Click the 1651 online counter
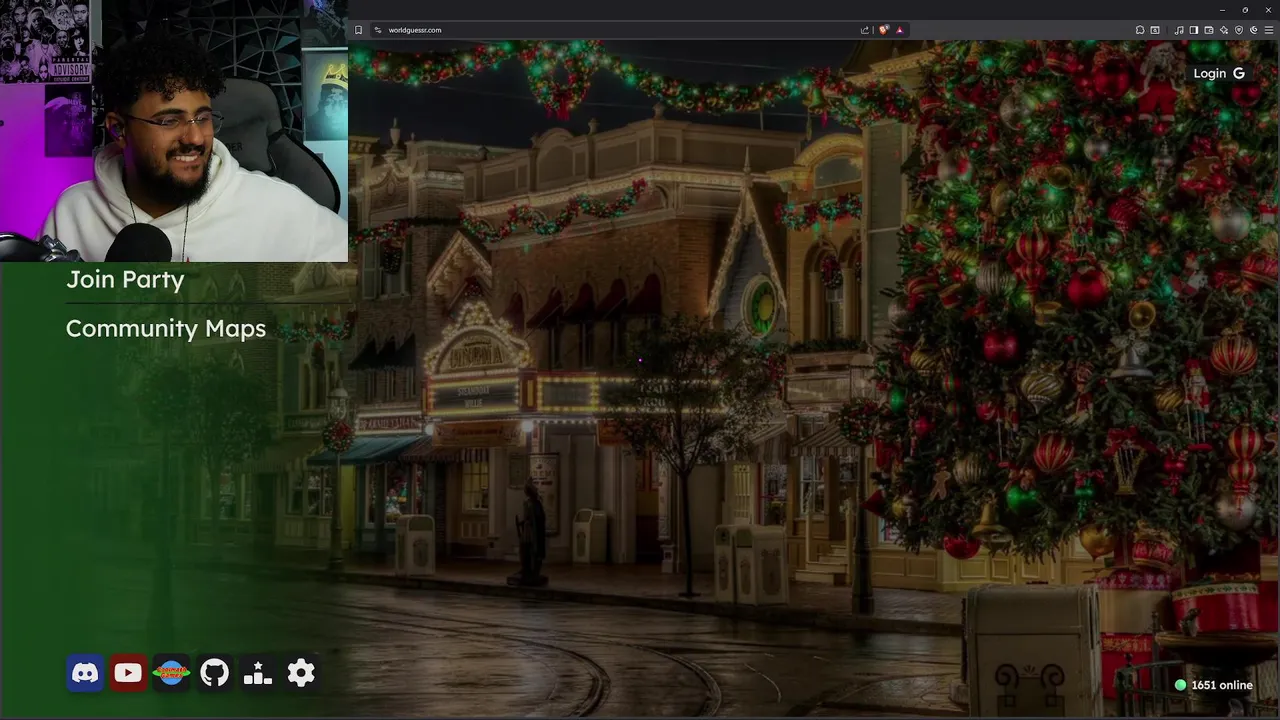Image resolution: width=1280 pixels, height=720 pixels. point(1213,685)
